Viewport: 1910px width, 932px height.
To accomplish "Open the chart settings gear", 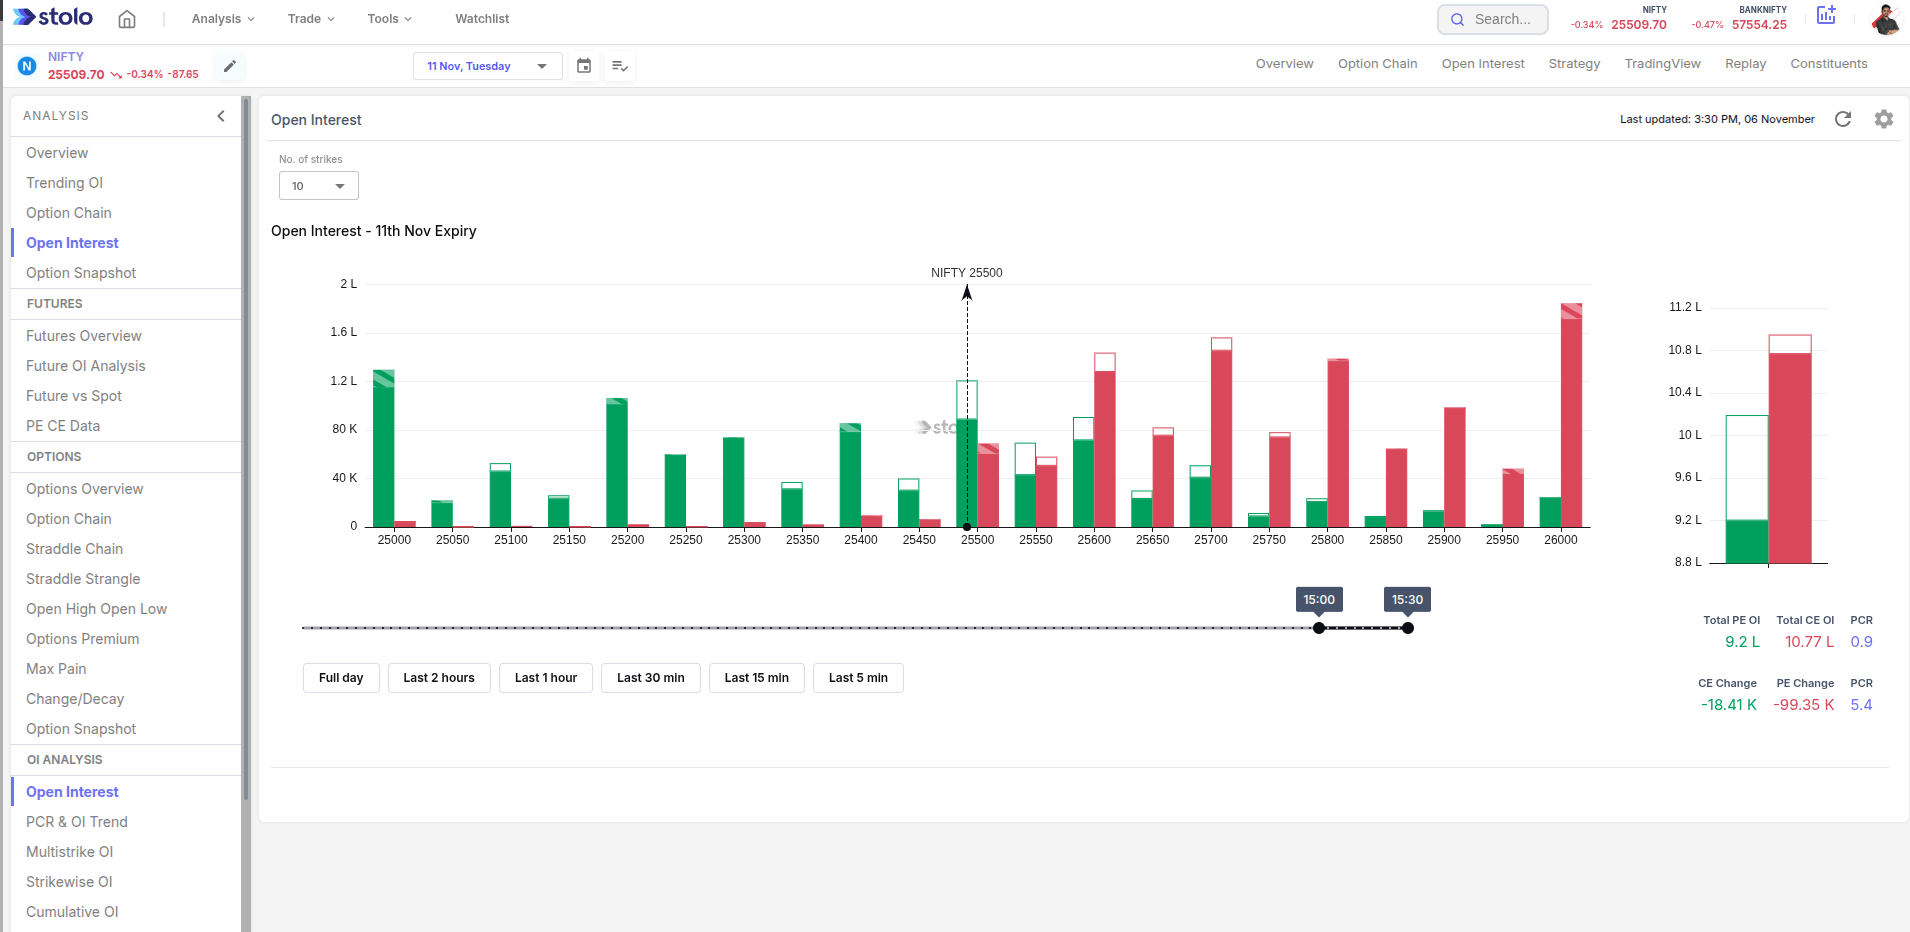I will coord(1884,119).
